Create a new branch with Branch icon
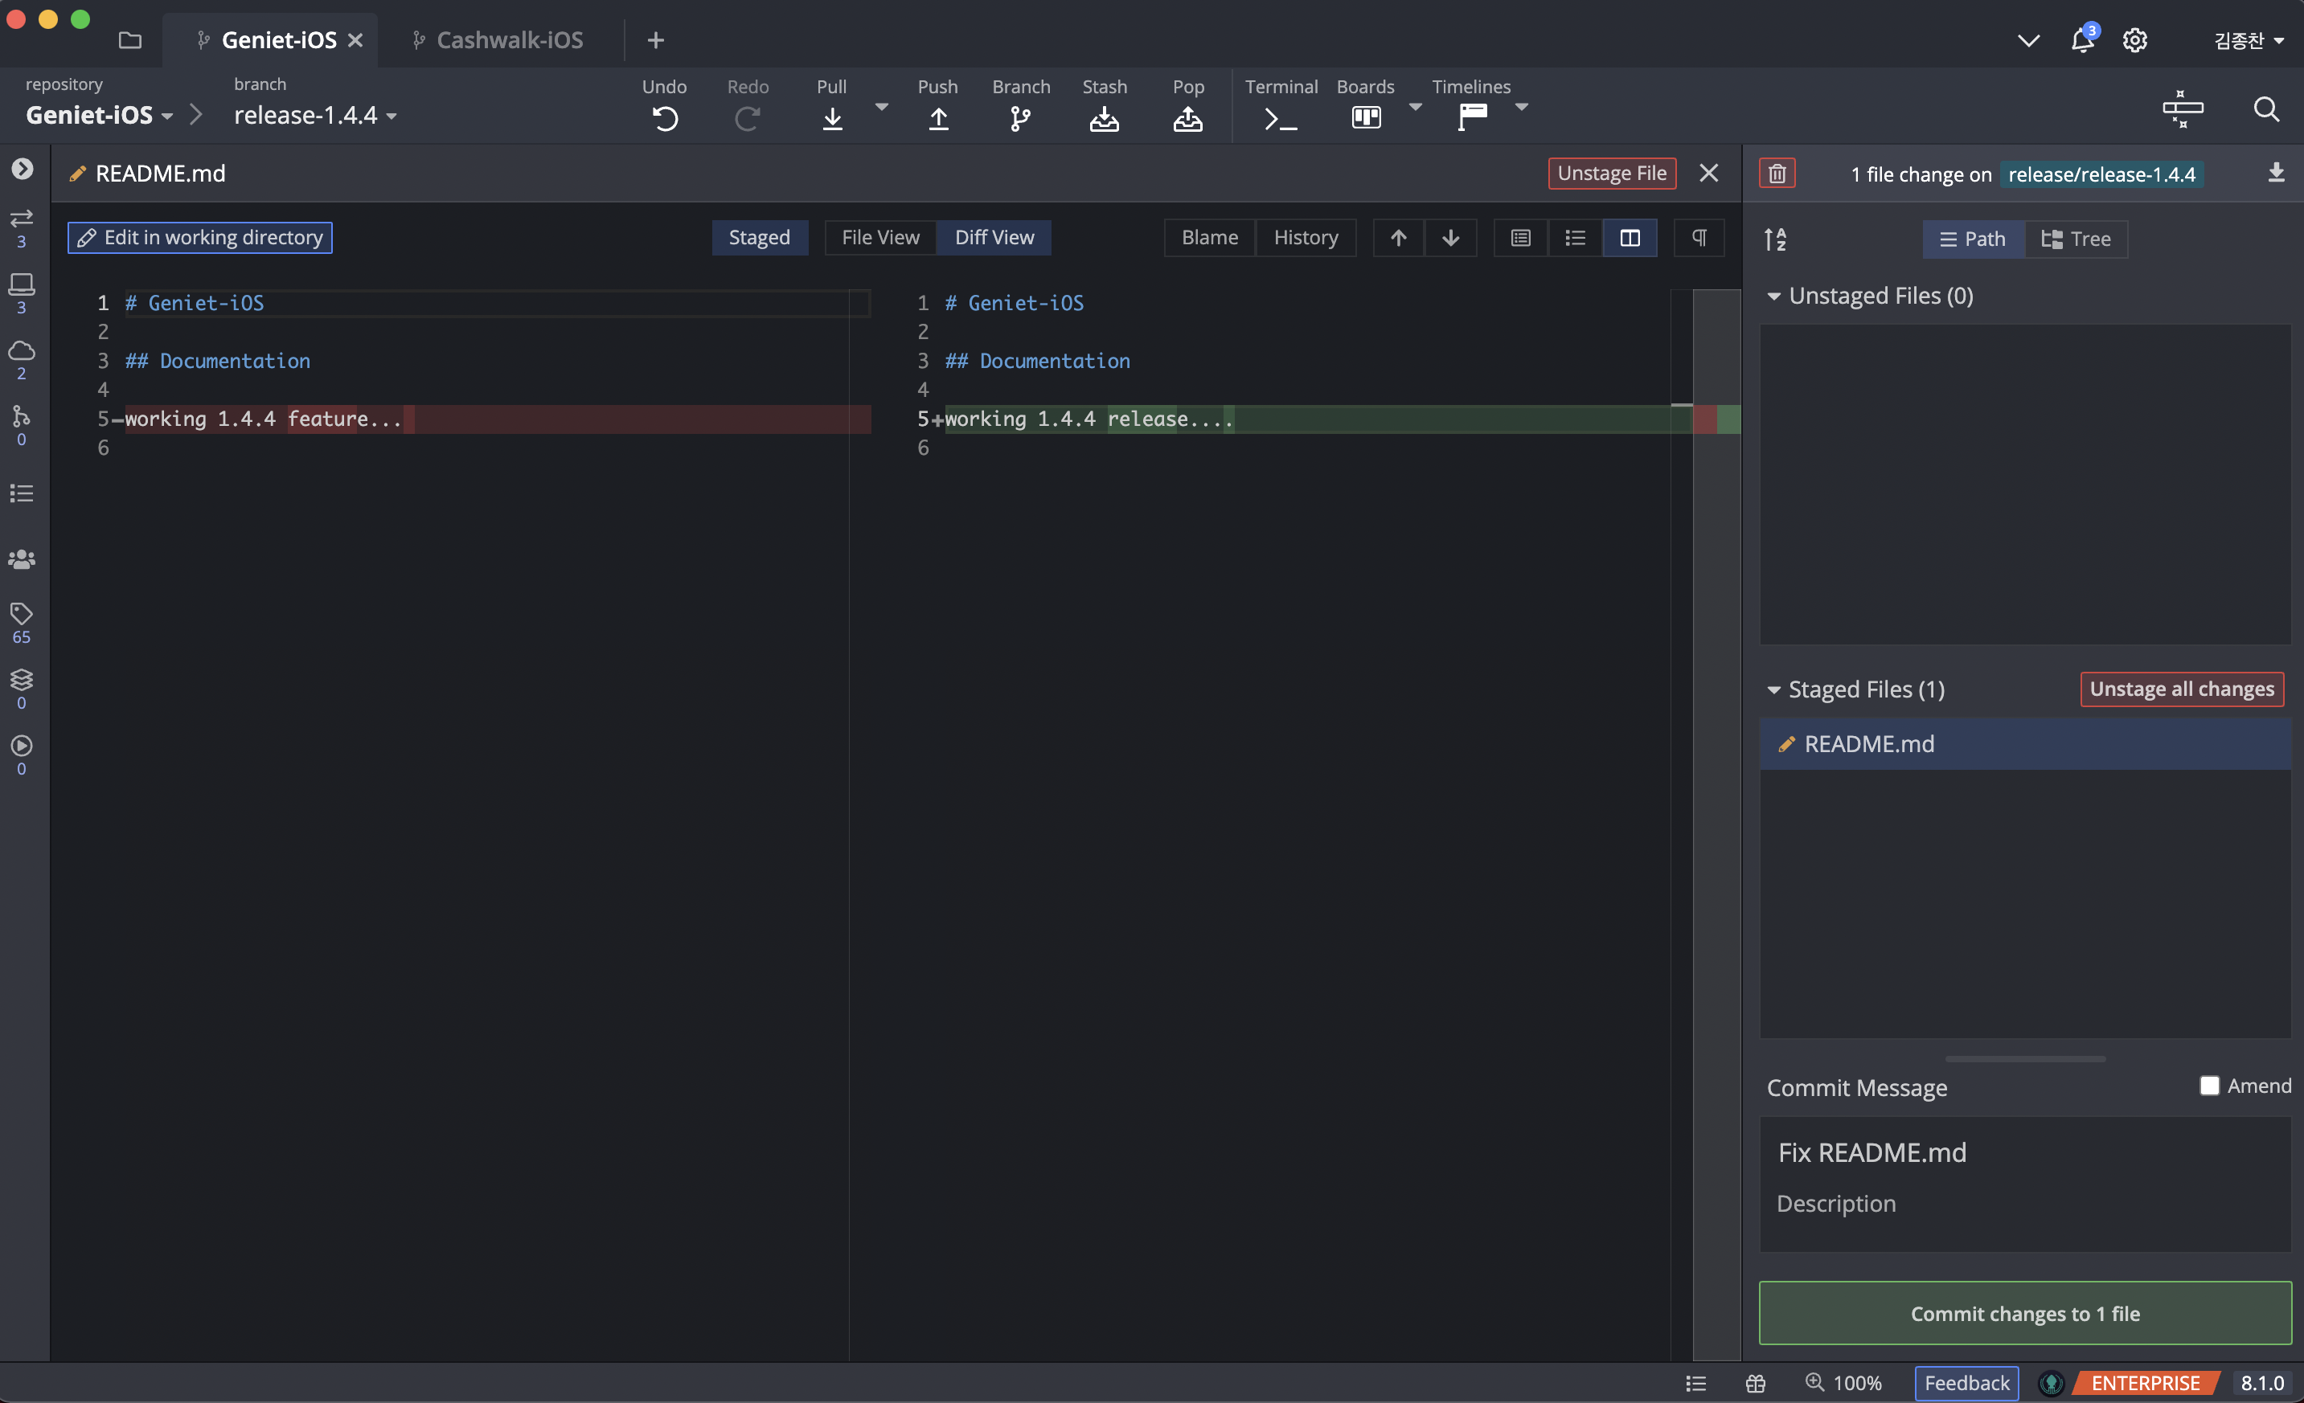The image size is (2304, 1403). click(x=1020, y=118)
